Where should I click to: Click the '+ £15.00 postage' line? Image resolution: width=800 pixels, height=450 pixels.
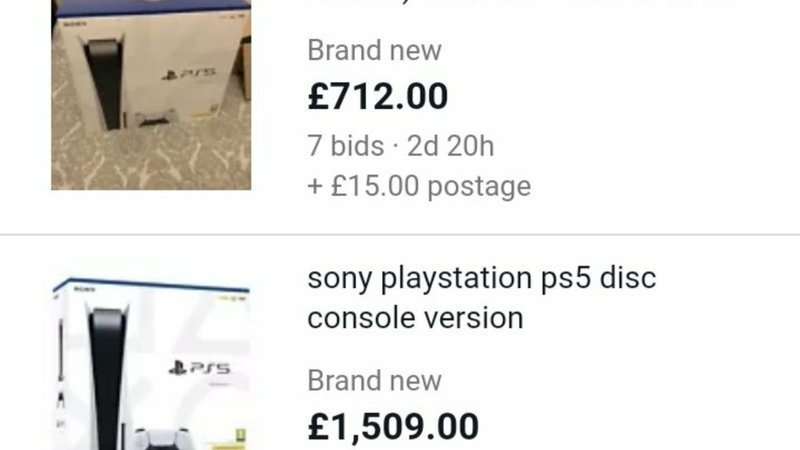click(x=419, y=186)
